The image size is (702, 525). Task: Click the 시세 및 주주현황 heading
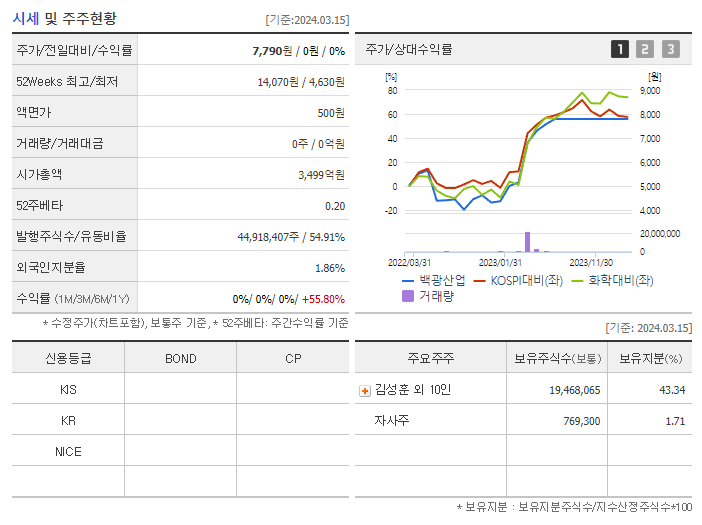click(64, 18)
